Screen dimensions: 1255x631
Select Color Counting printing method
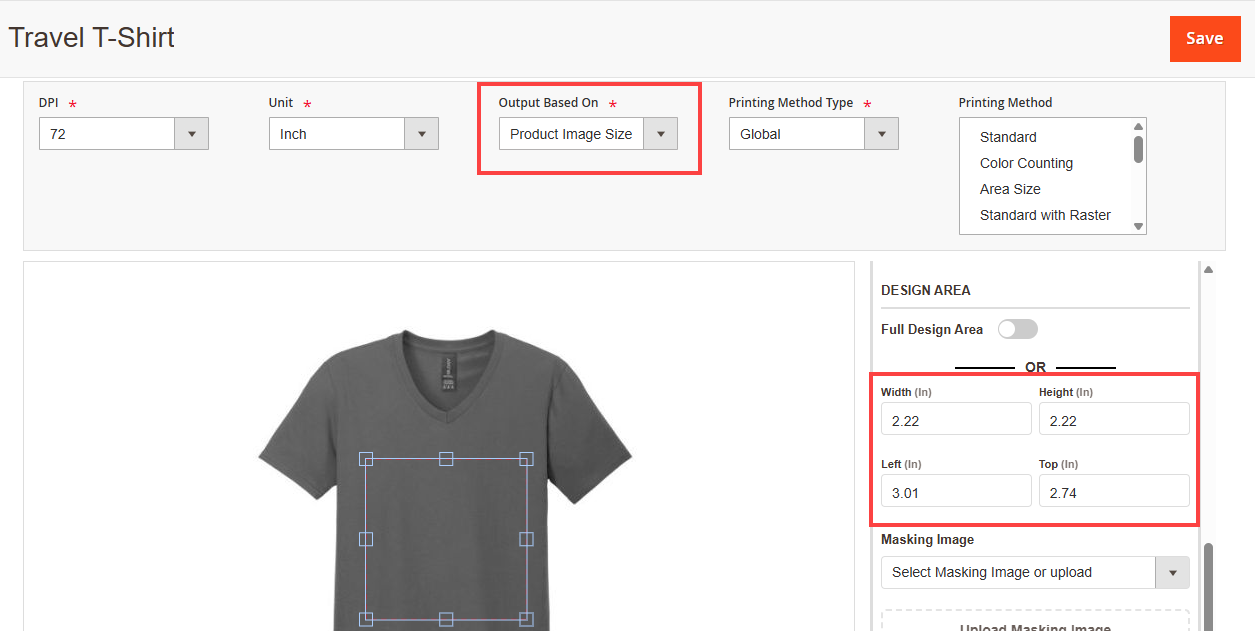[1026, 163]
